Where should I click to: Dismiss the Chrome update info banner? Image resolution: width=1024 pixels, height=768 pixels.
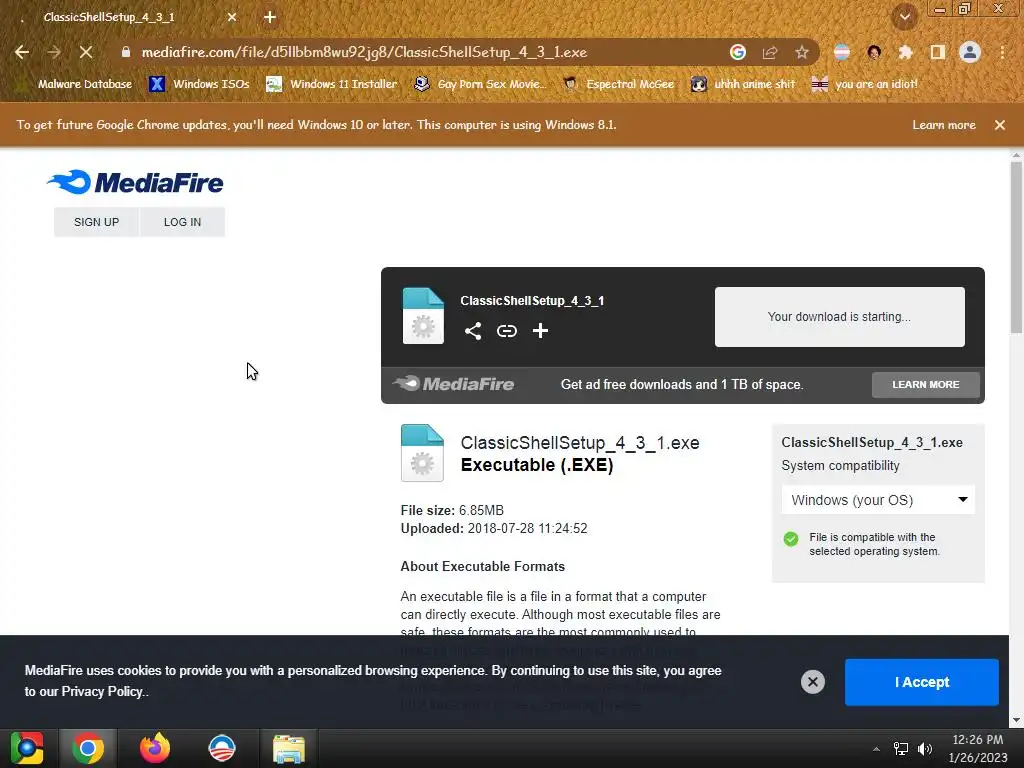1000,125
